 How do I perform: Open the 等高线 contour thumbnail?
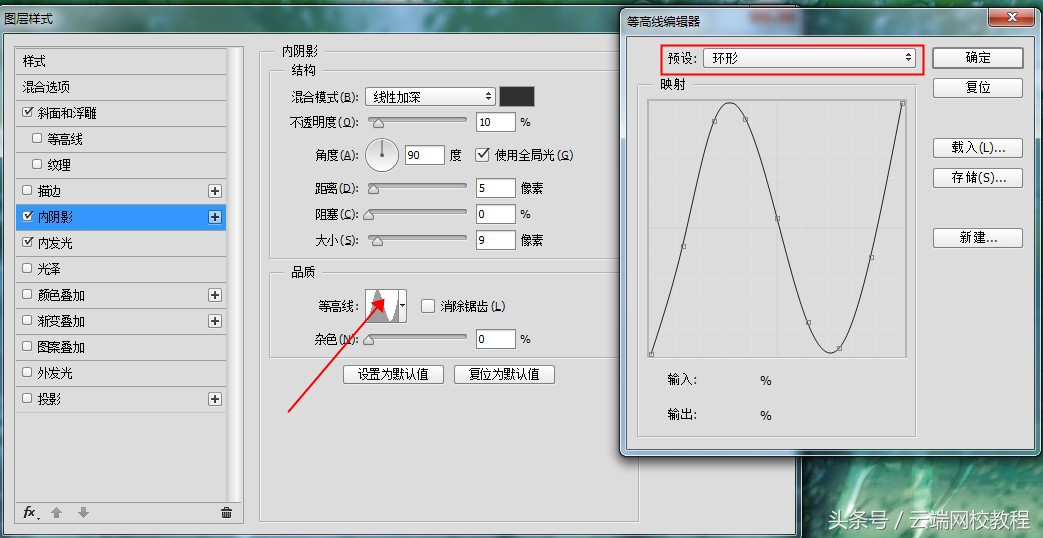tap(382, 306)
